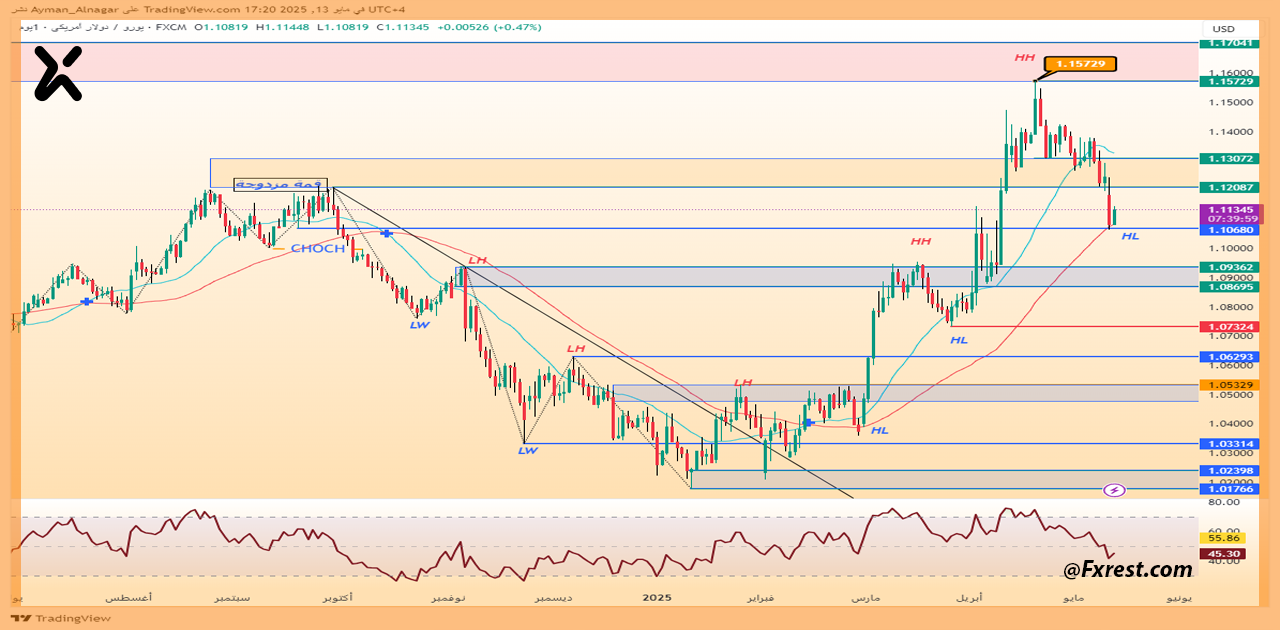Click the high value H1.11448

283,27
